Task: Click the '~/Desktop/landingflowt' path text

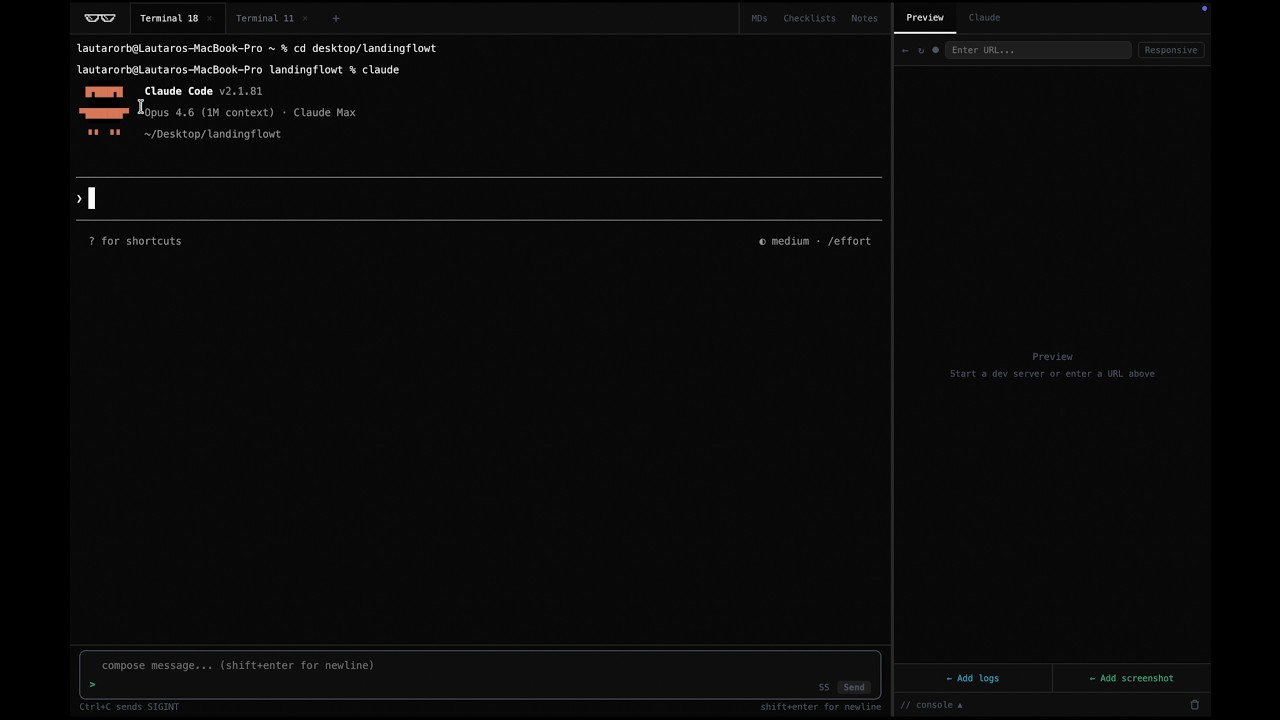Action: [212, 134]
